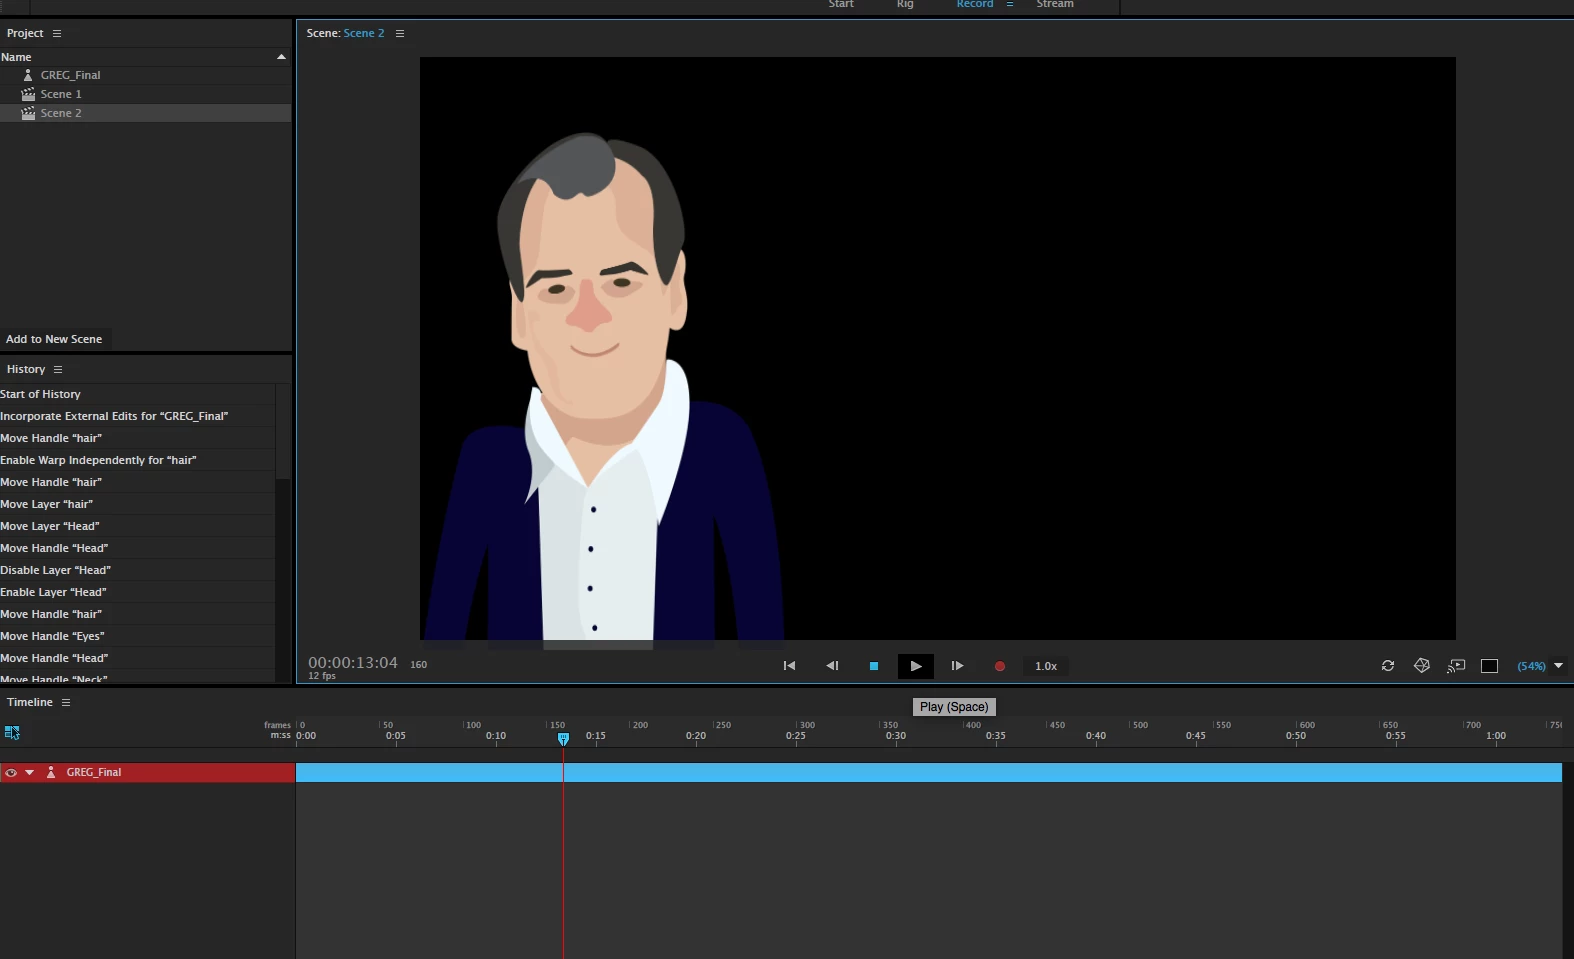Toggle Name column sort arrow

tap(281, 57)
